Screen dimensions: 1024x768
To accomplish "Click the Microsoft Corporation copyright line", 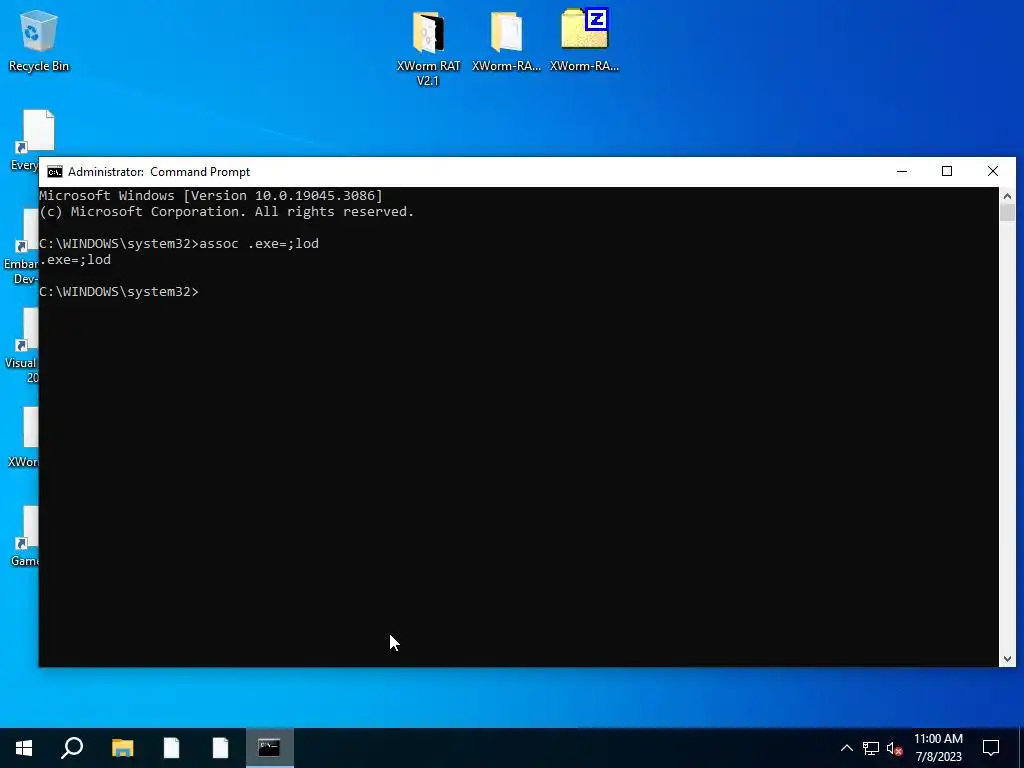I will (227, 212).
